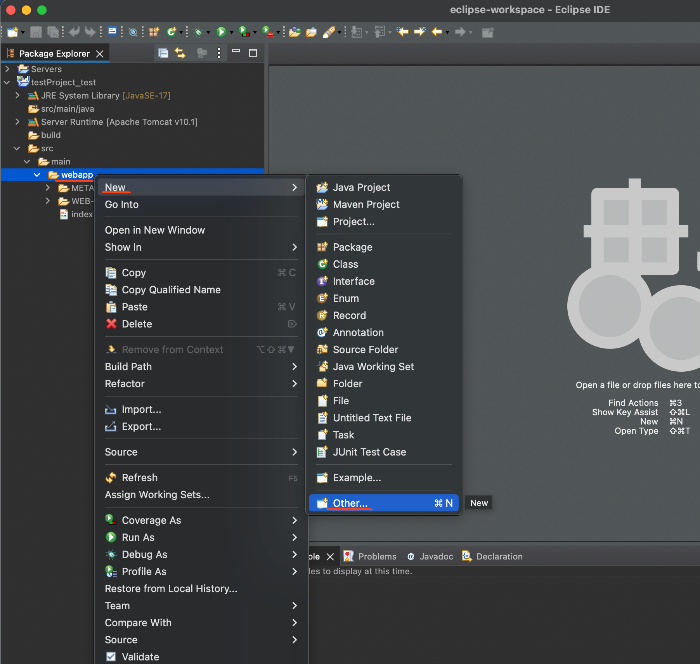Open the Run As submenu

click(x=201, y=537)
